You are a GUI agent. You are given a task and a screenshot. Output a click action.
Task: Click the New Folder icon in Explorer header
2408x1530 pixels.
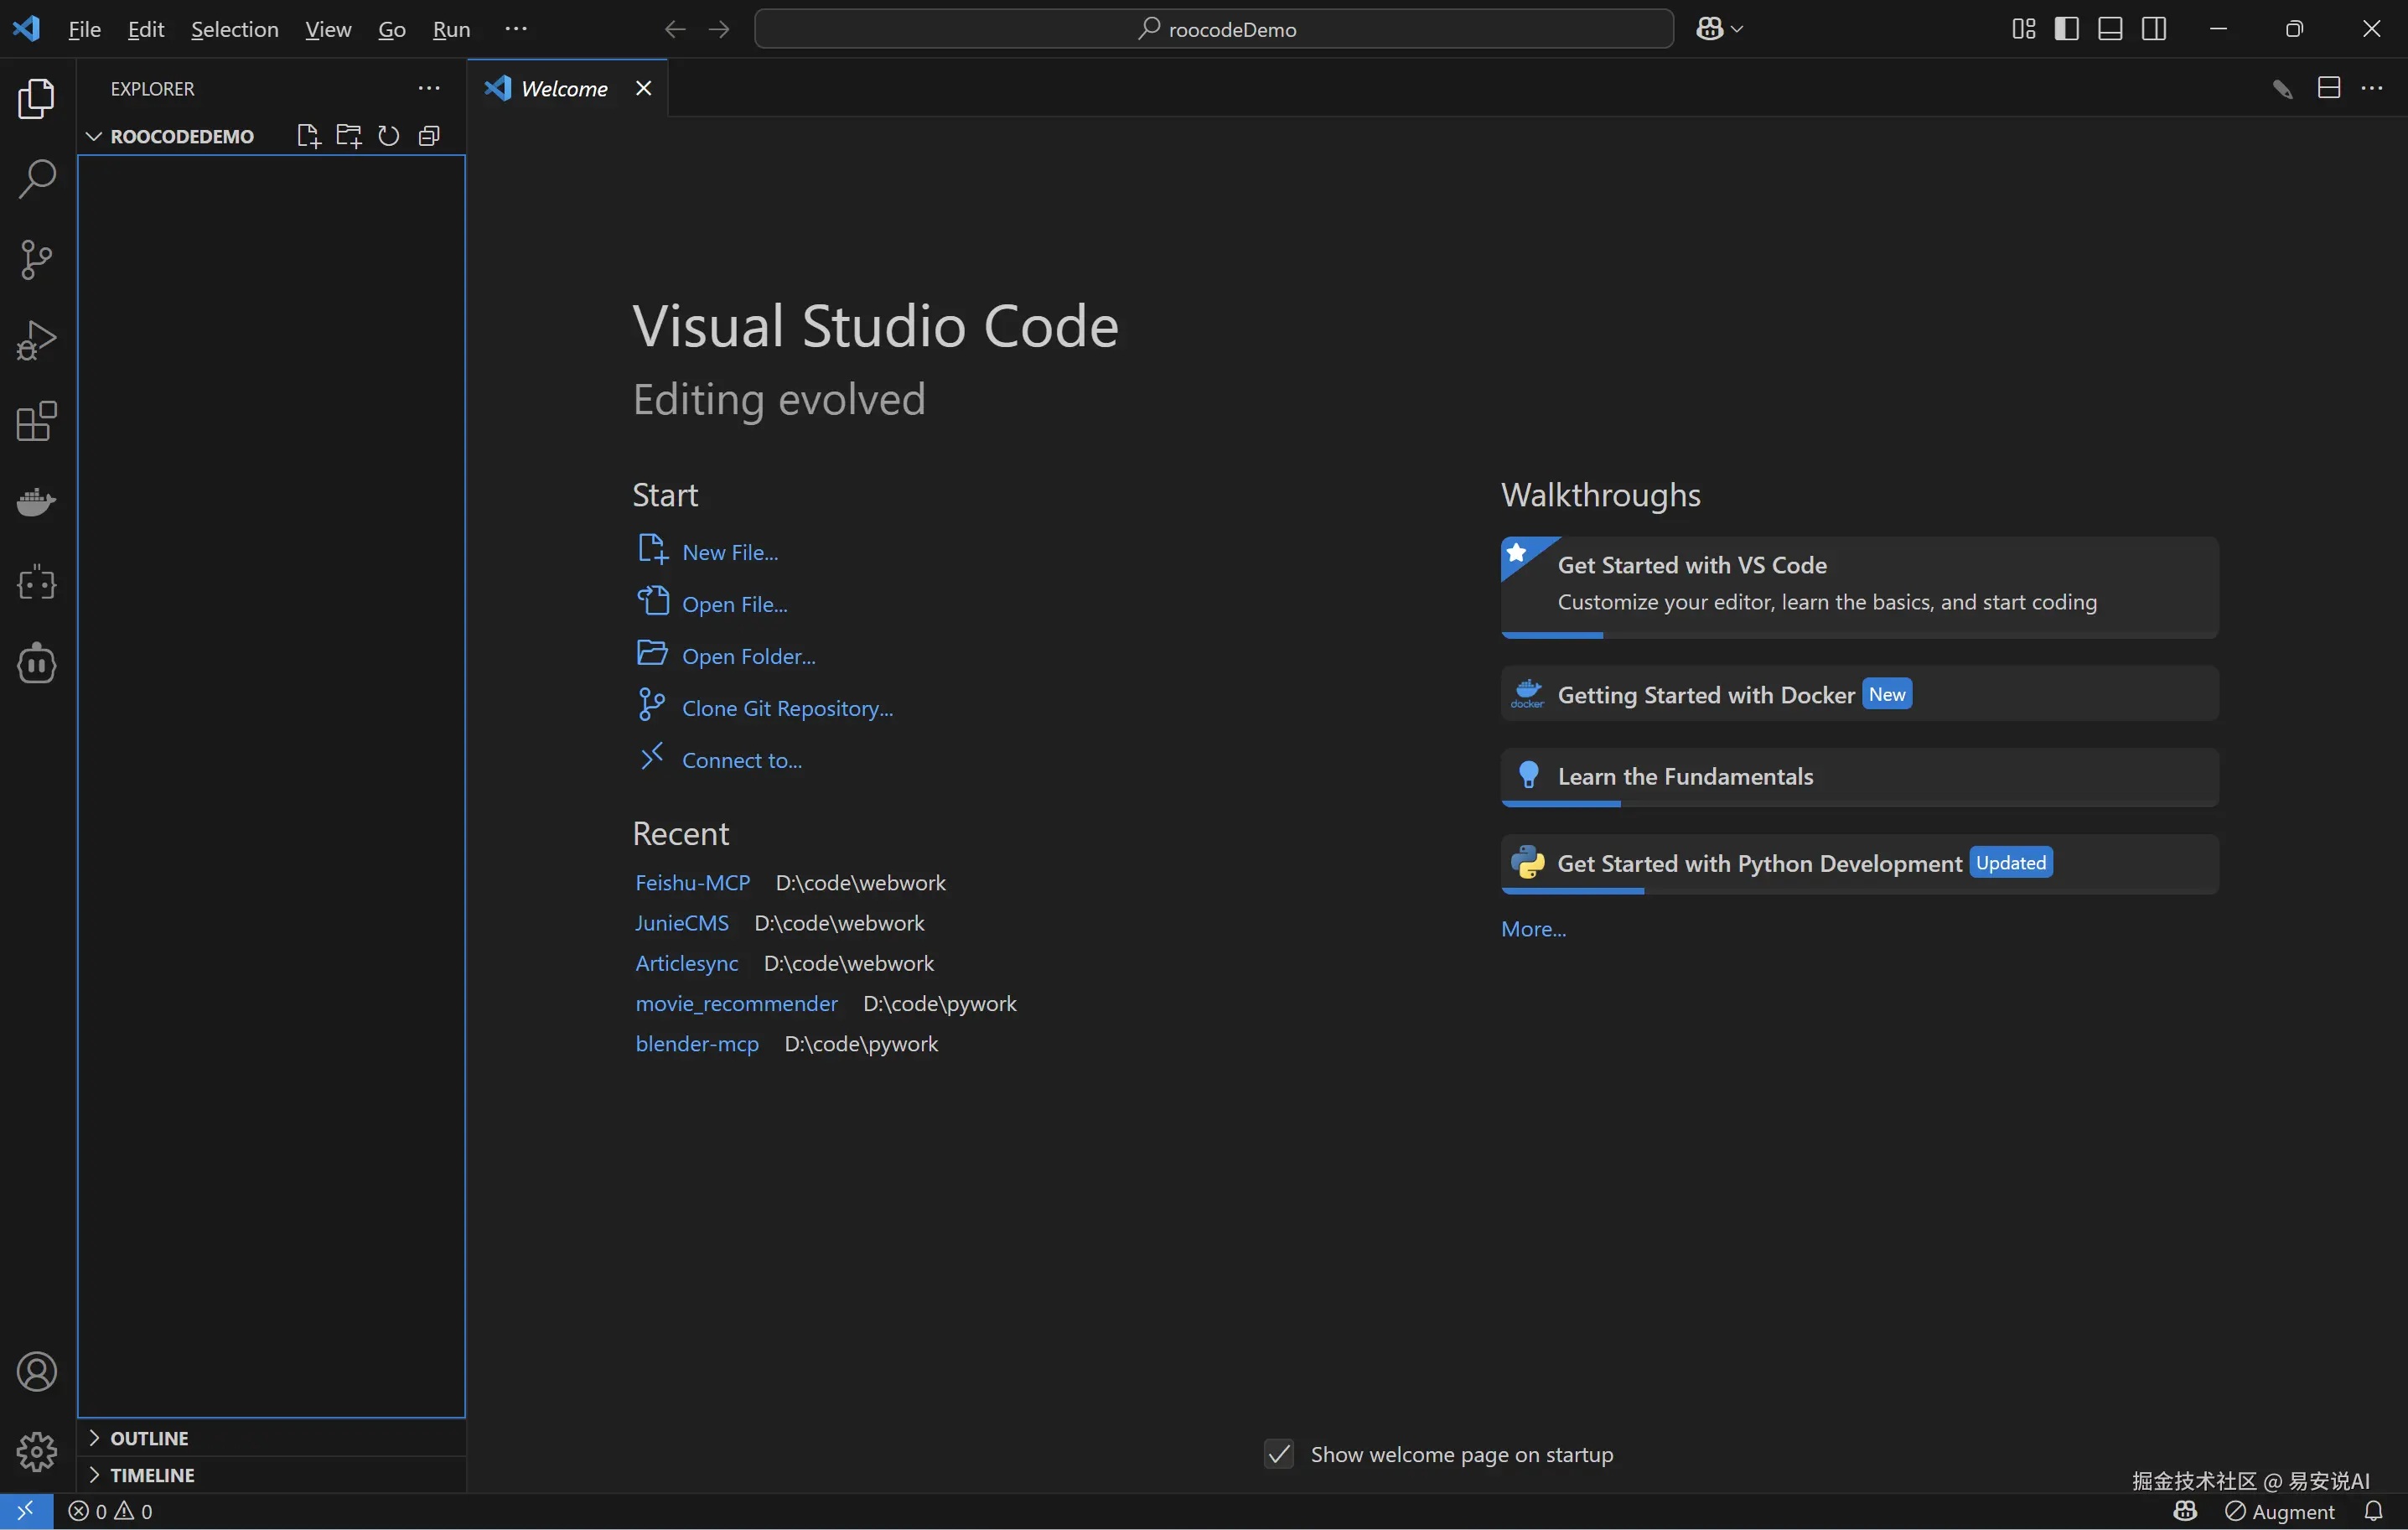[x=348, y=136]
